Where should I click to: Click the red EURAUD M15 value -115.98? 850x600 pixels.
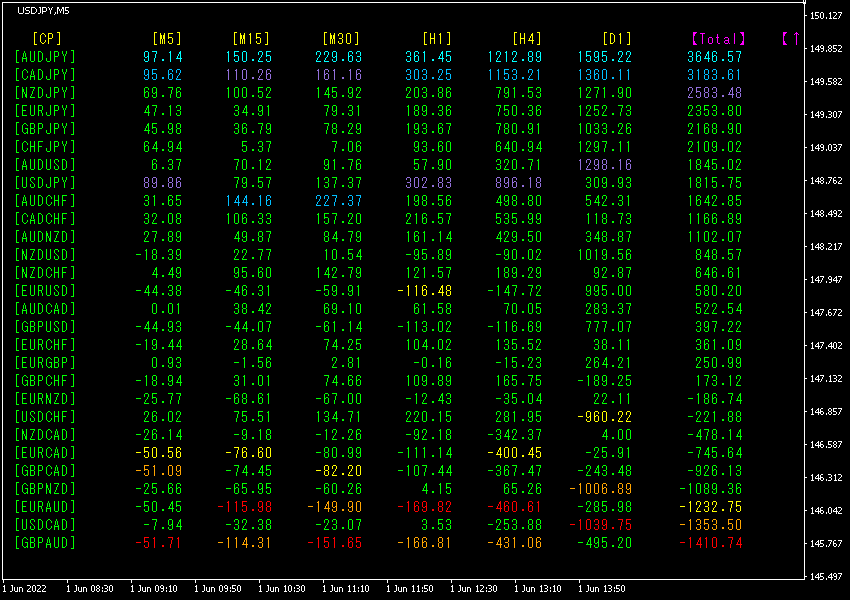(x=244, y=507)
